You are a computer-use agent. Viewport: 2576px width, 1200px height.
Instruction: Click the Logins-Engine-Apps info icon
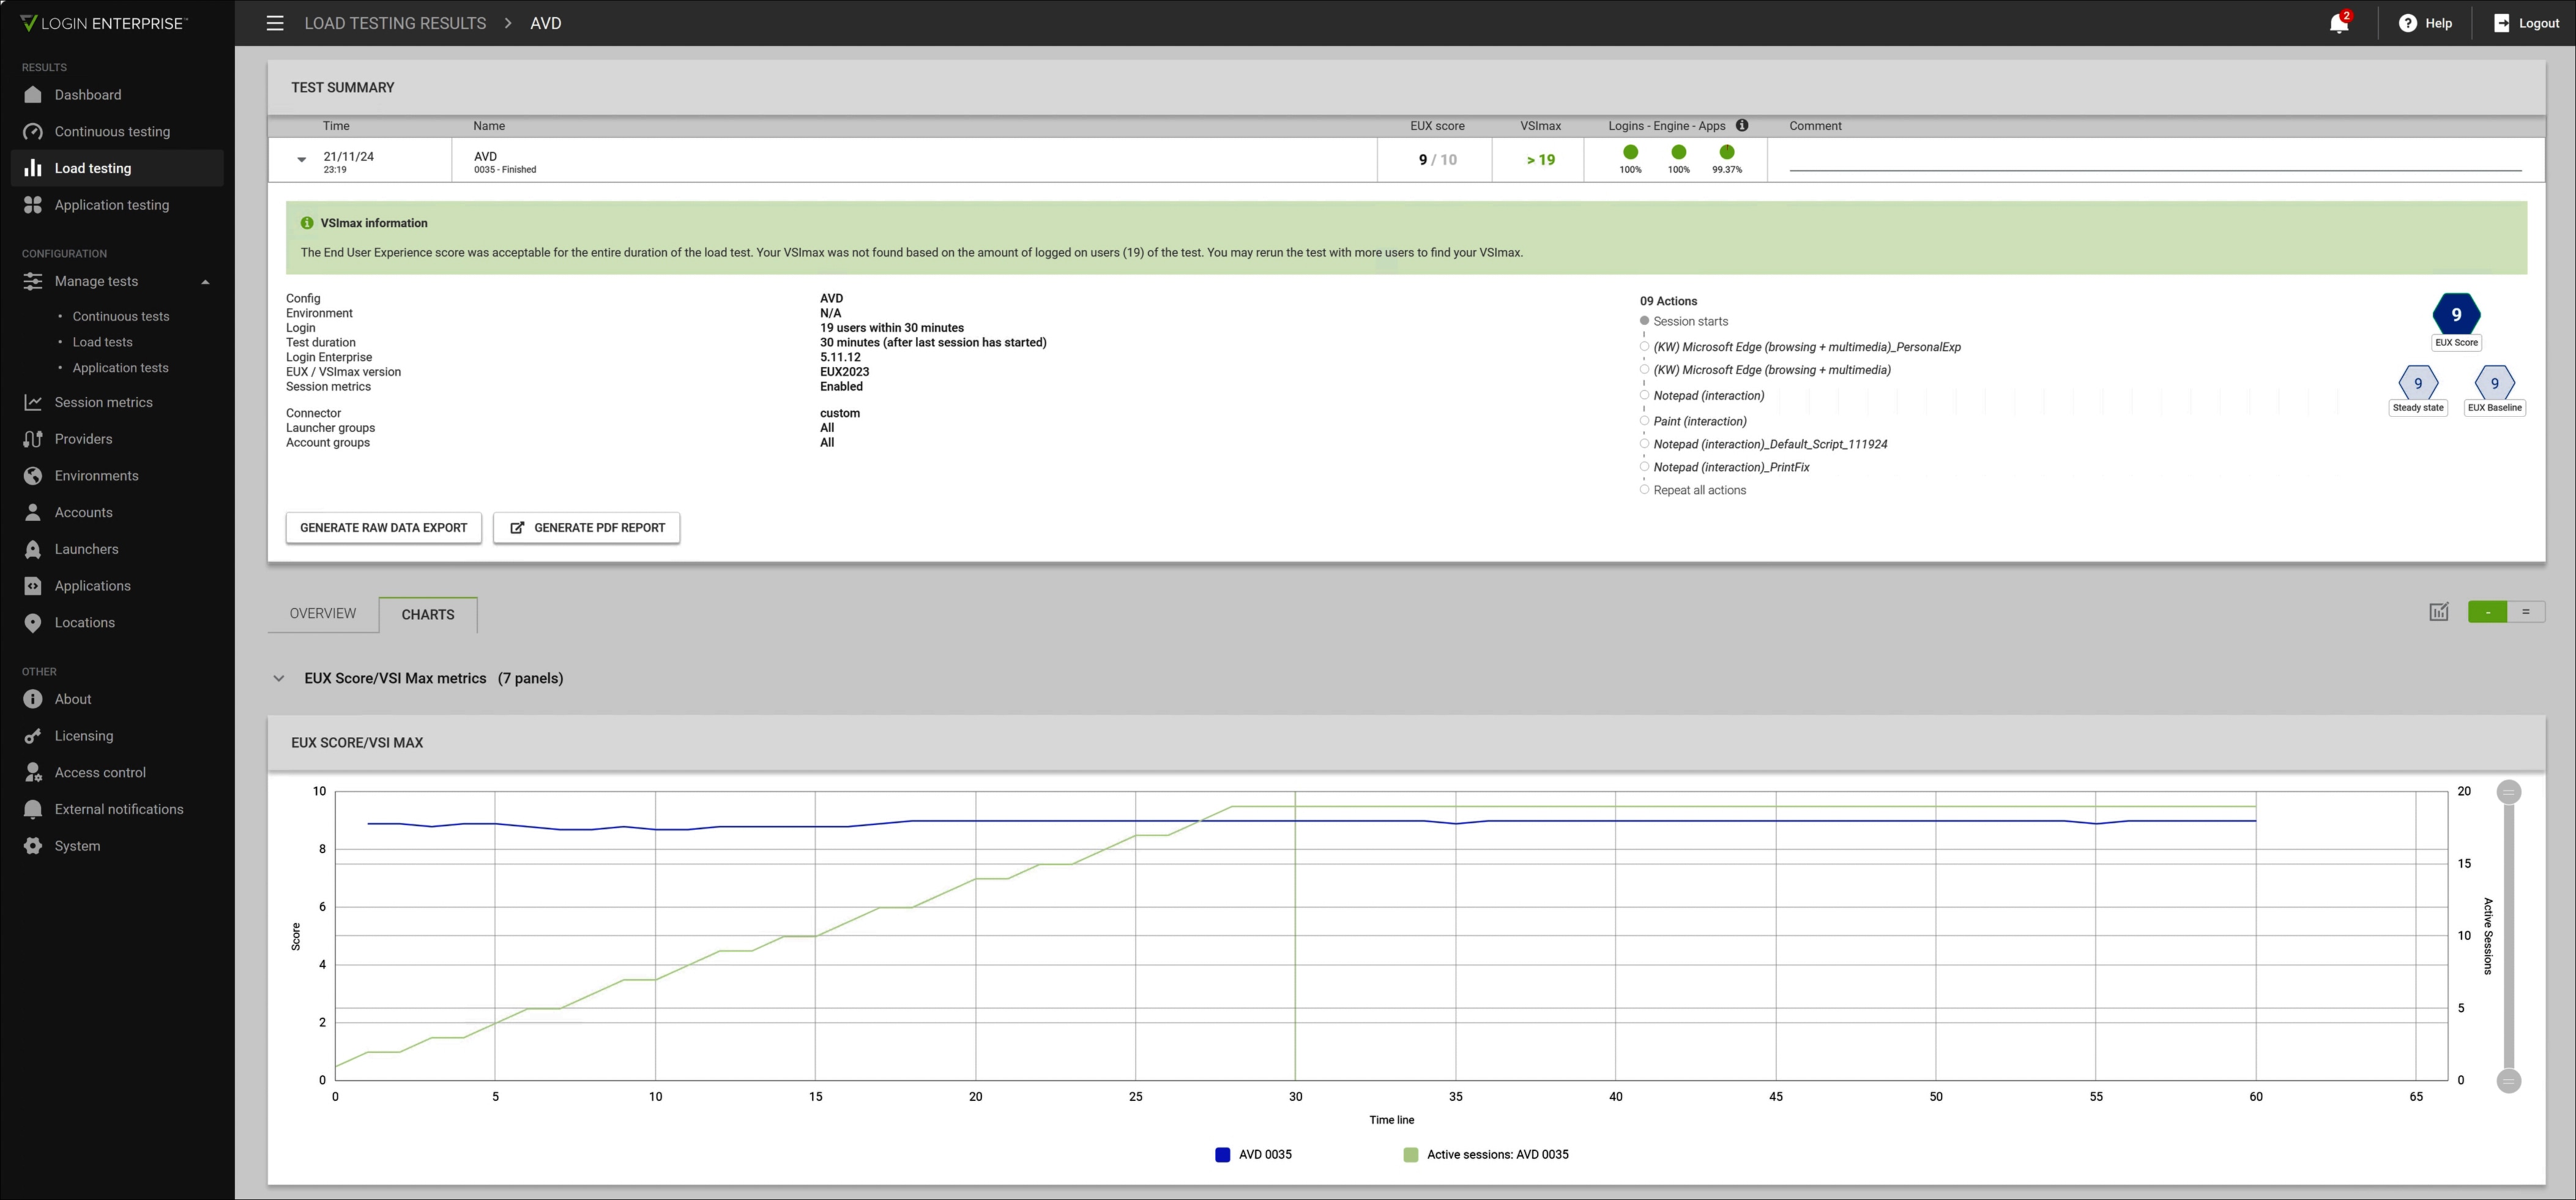(x=1742, y=125)
